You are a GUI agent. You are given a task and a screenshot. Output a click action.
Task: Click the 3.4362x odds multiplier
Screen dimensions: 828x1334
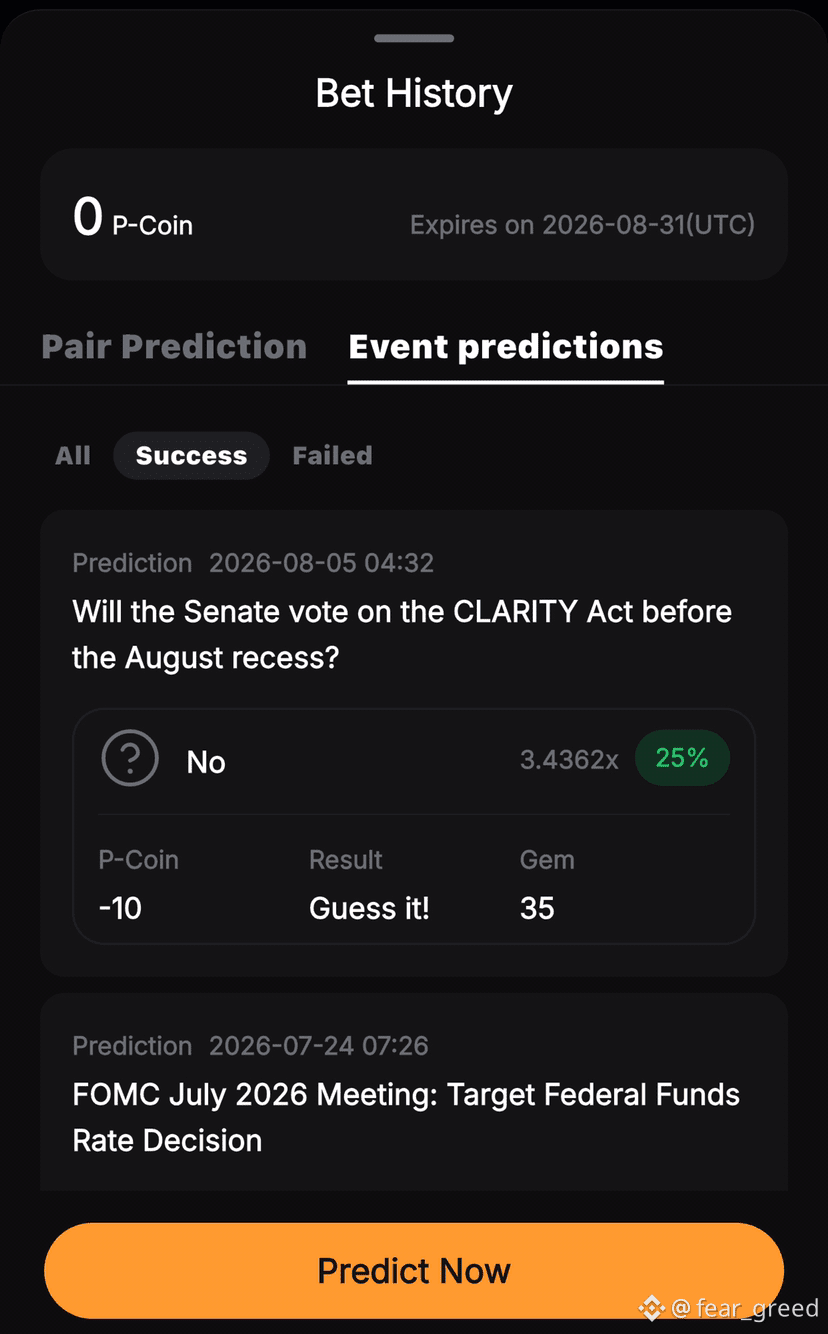coord(569,760)
